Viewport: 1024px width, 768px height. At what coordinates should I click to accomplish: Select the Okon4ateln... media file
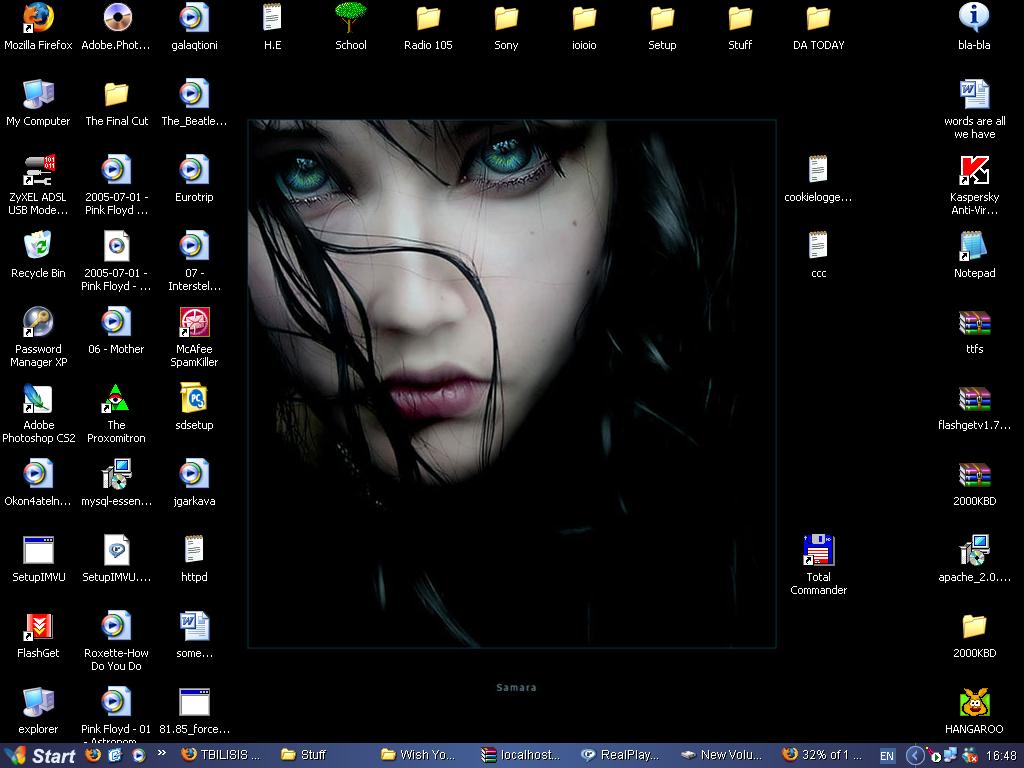(38, 473)
